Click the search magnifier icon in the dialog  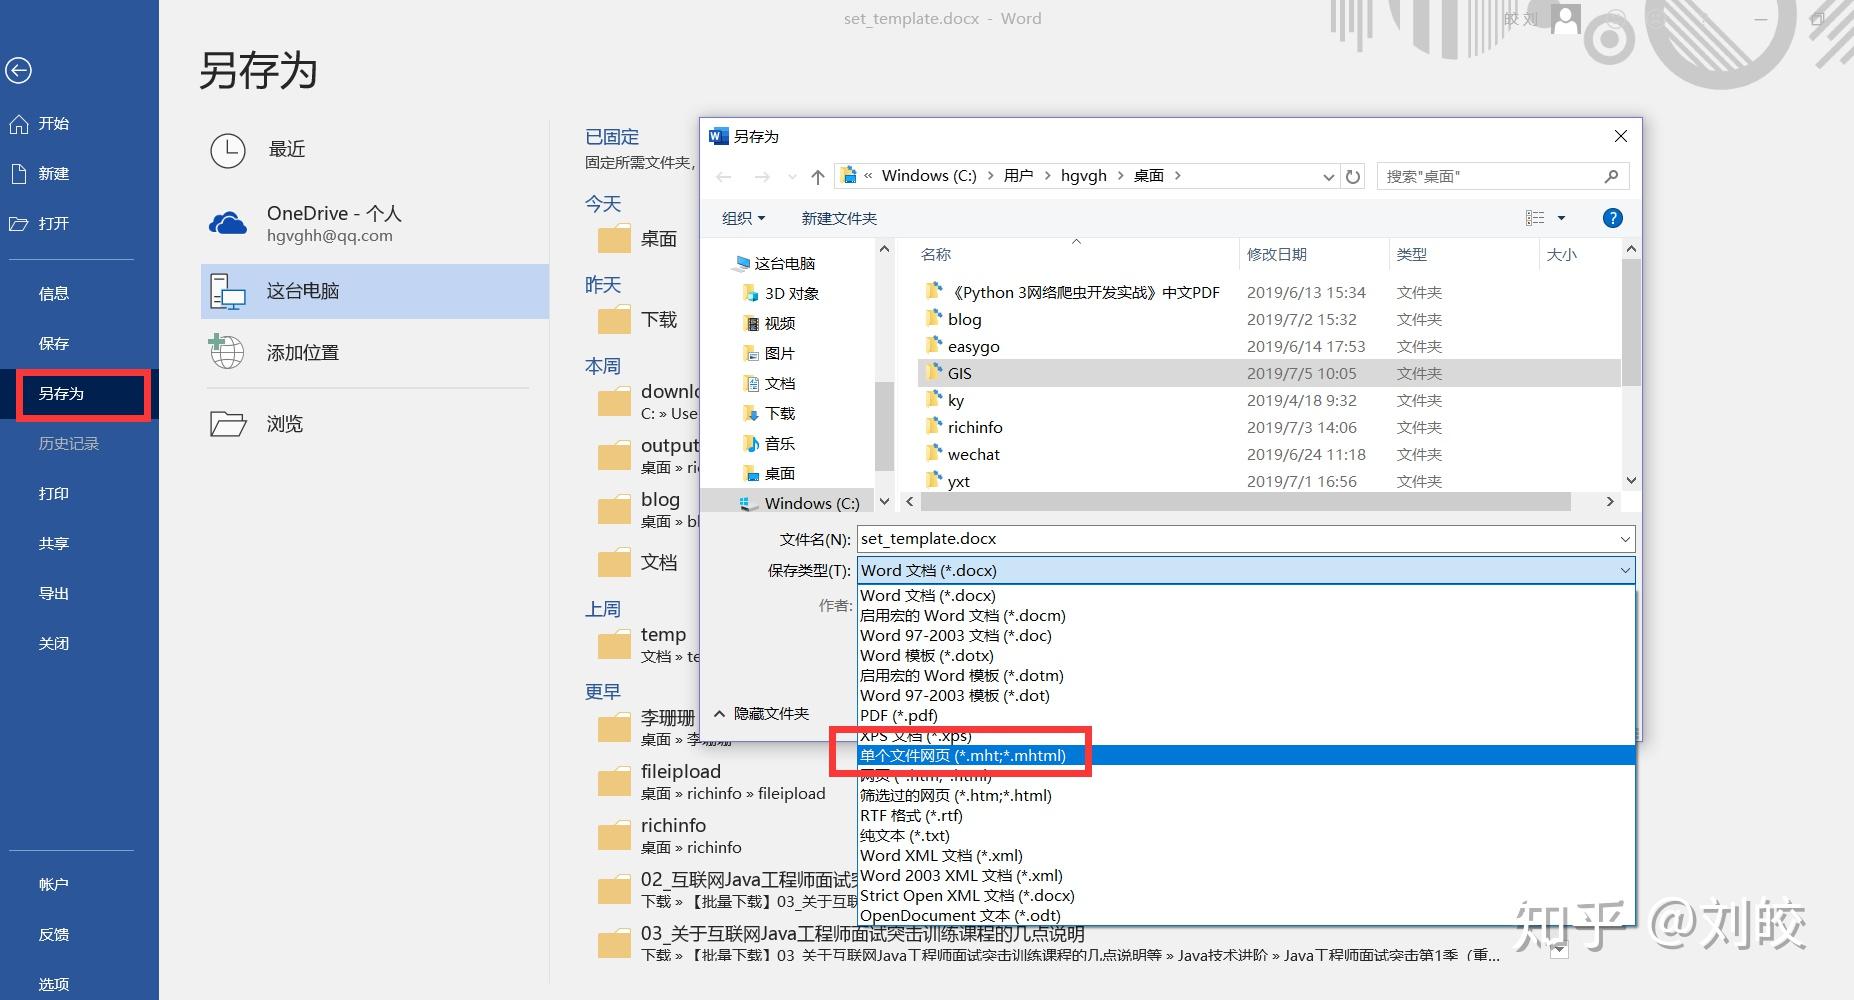(1611, 176)
